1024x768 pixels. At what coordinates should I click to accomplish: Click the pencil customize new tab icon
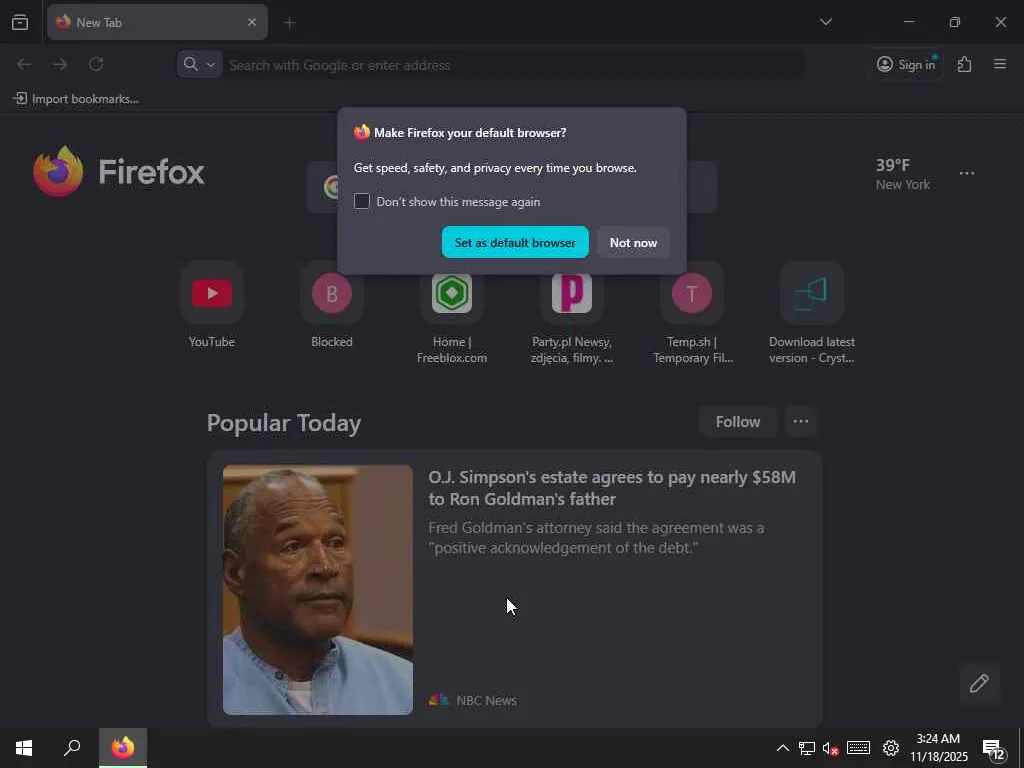(x=979, y=683)
